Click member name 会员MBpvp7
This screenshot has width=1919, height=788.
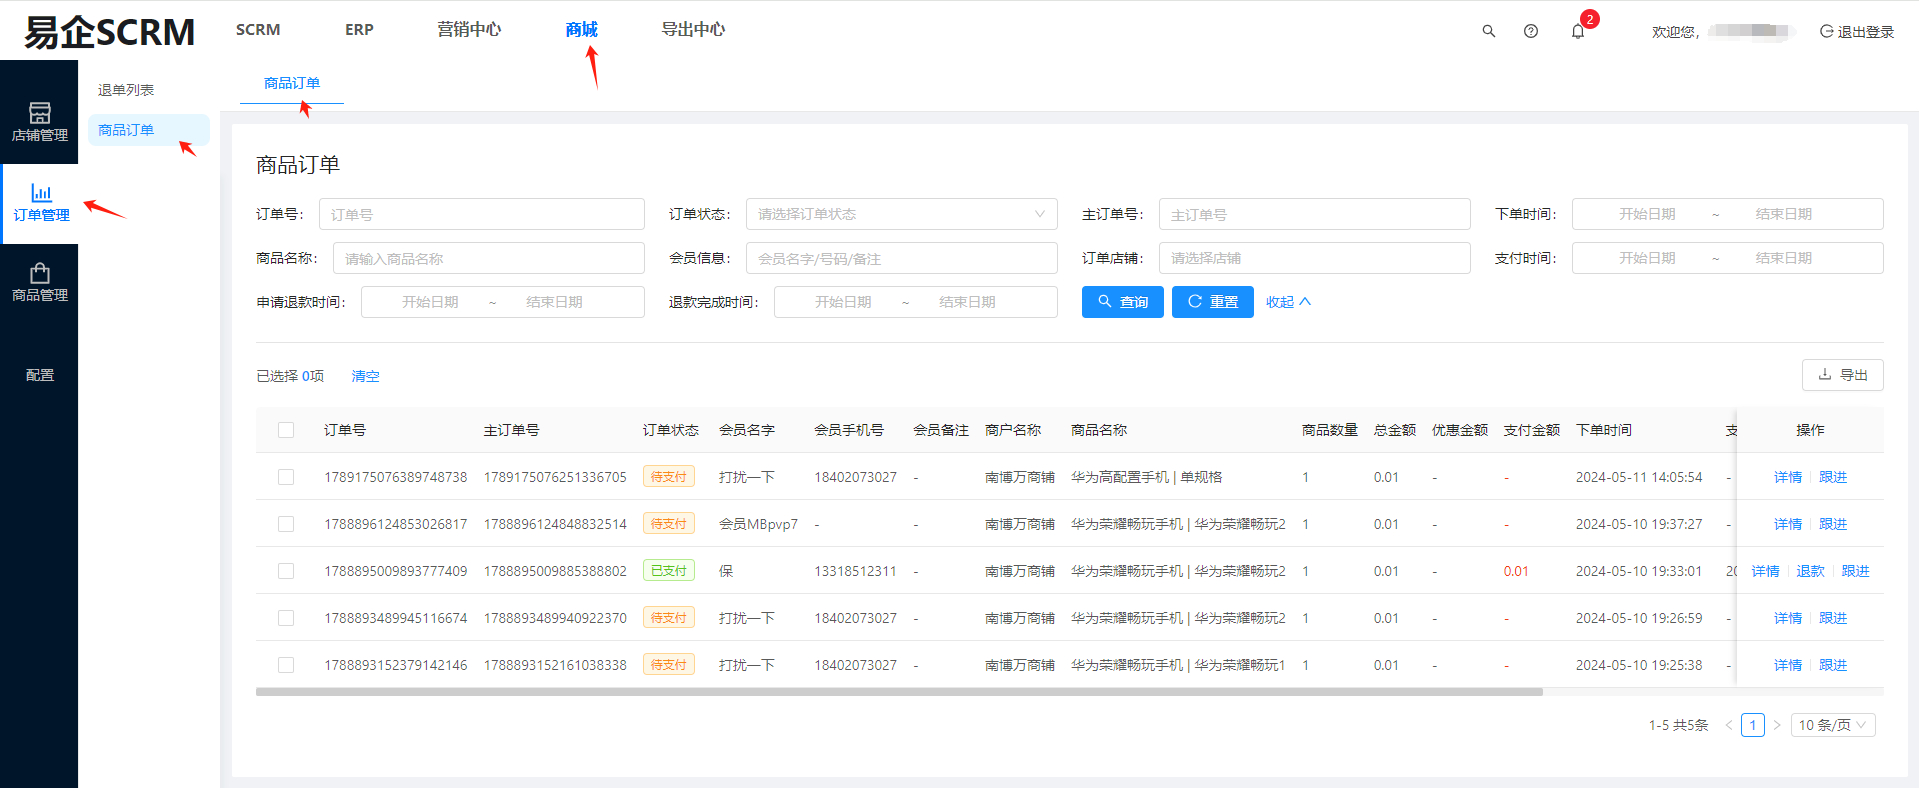coord(758,524)
